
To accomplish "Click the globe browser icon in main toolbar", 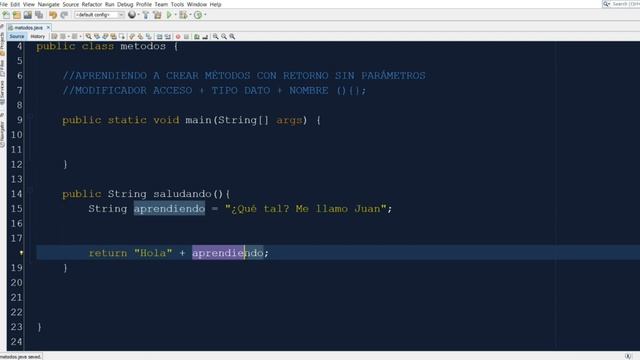I will (x=132, y=15).
